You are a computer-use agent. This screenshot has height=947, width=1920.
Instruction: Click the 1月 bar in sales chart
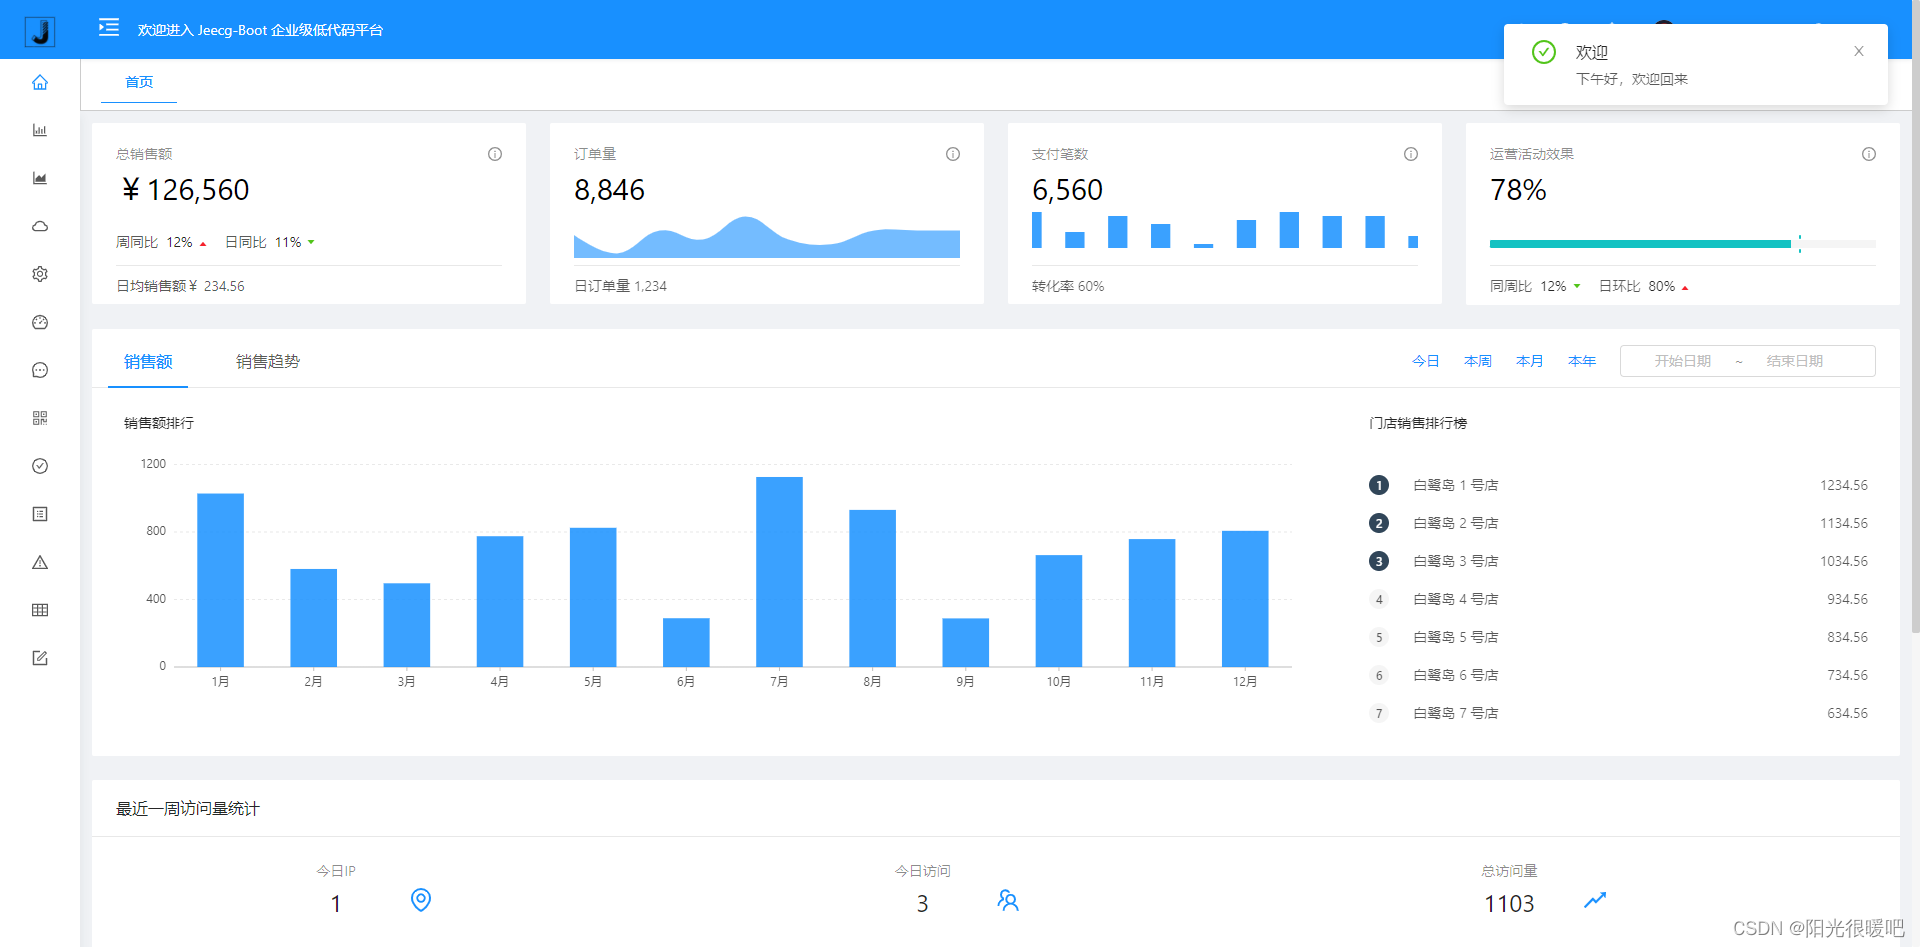220,580
